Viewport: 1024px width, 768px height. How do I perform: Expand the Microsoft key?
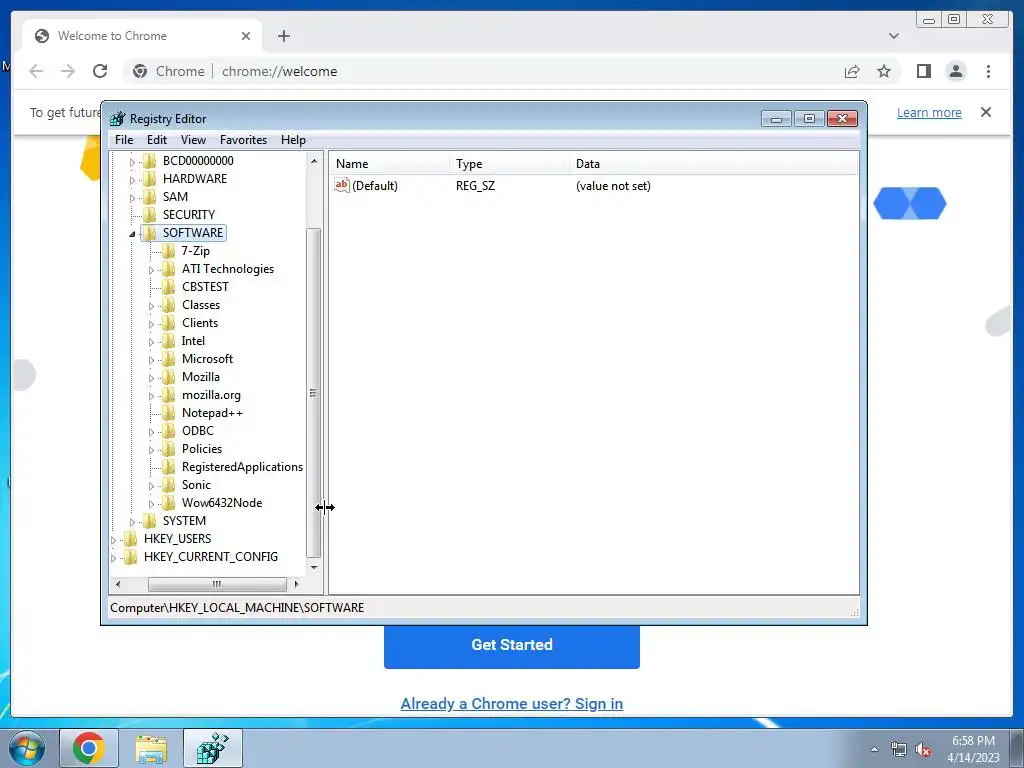pos(152,360)
